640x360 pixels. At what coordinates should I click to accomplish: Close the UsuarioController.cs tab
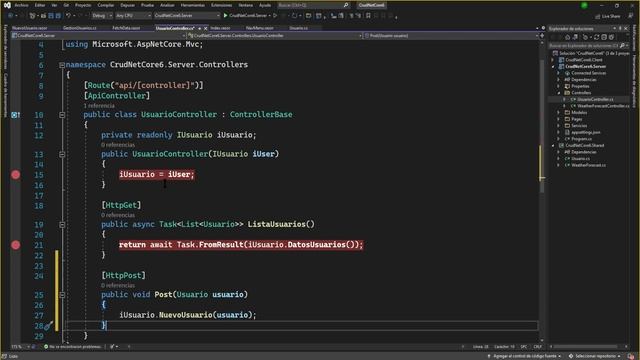pyautogui.click(x=205, y=29)
